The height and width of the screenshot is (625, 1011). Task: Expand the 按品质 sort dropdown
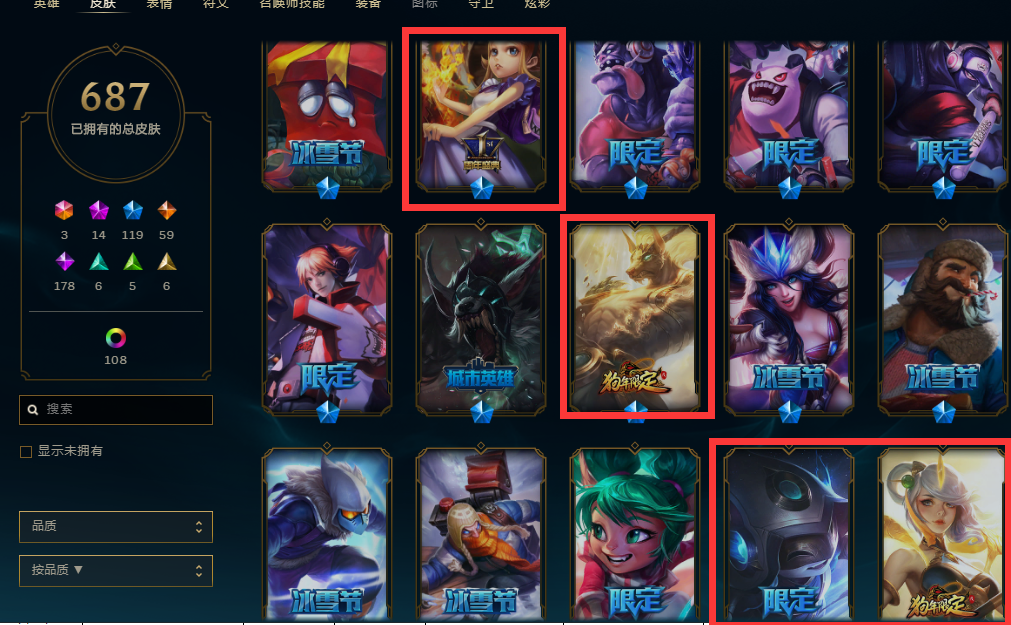coord(116,571)
